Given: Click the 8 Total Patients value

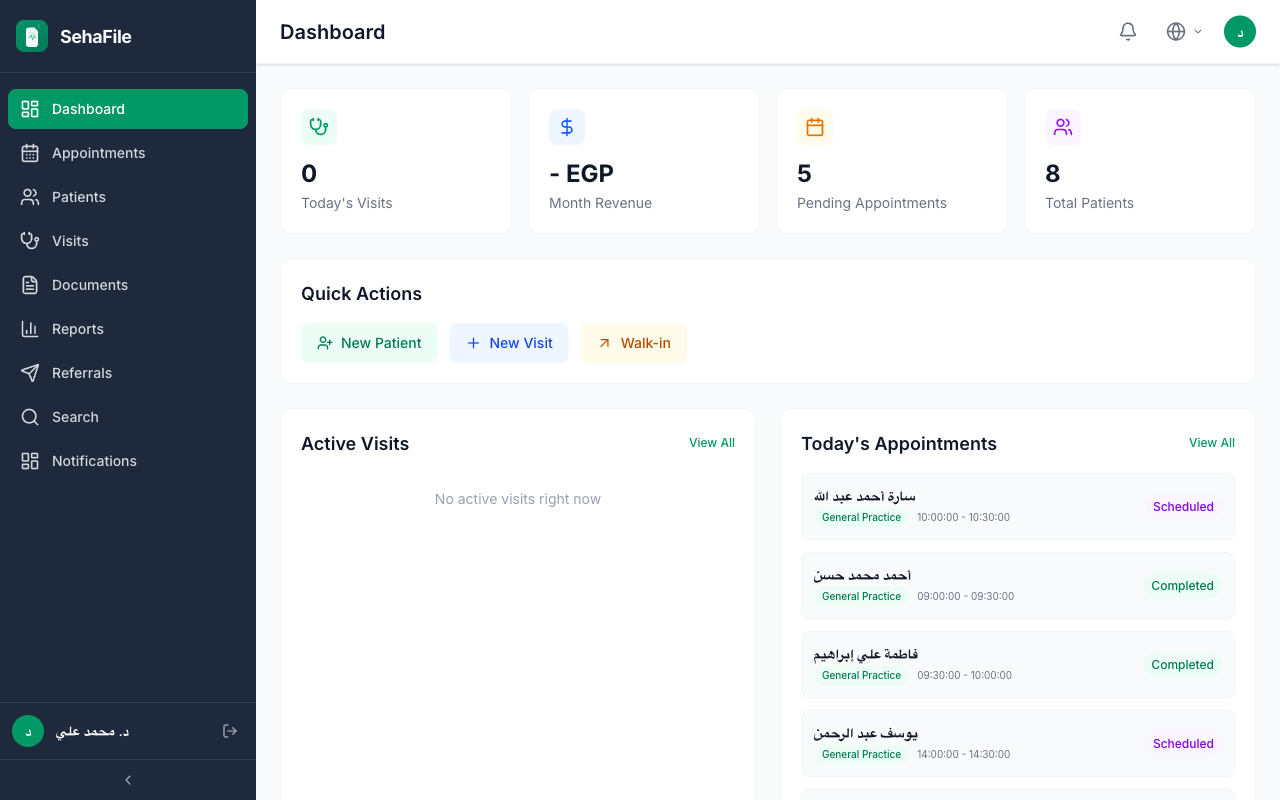Looking at the screenshot, I should 1052,174.
